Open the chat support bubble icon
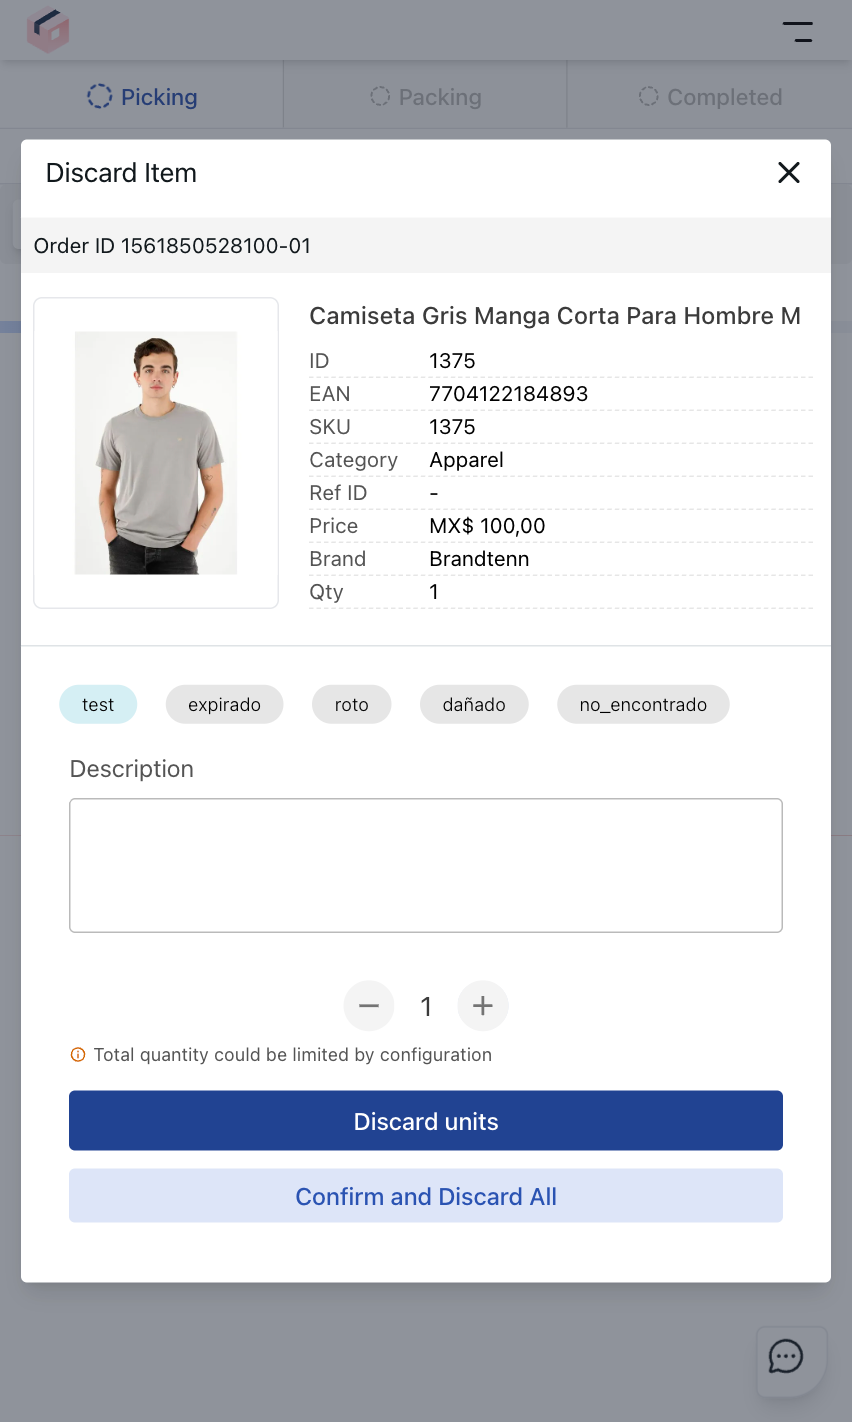 pos(786,1357)
